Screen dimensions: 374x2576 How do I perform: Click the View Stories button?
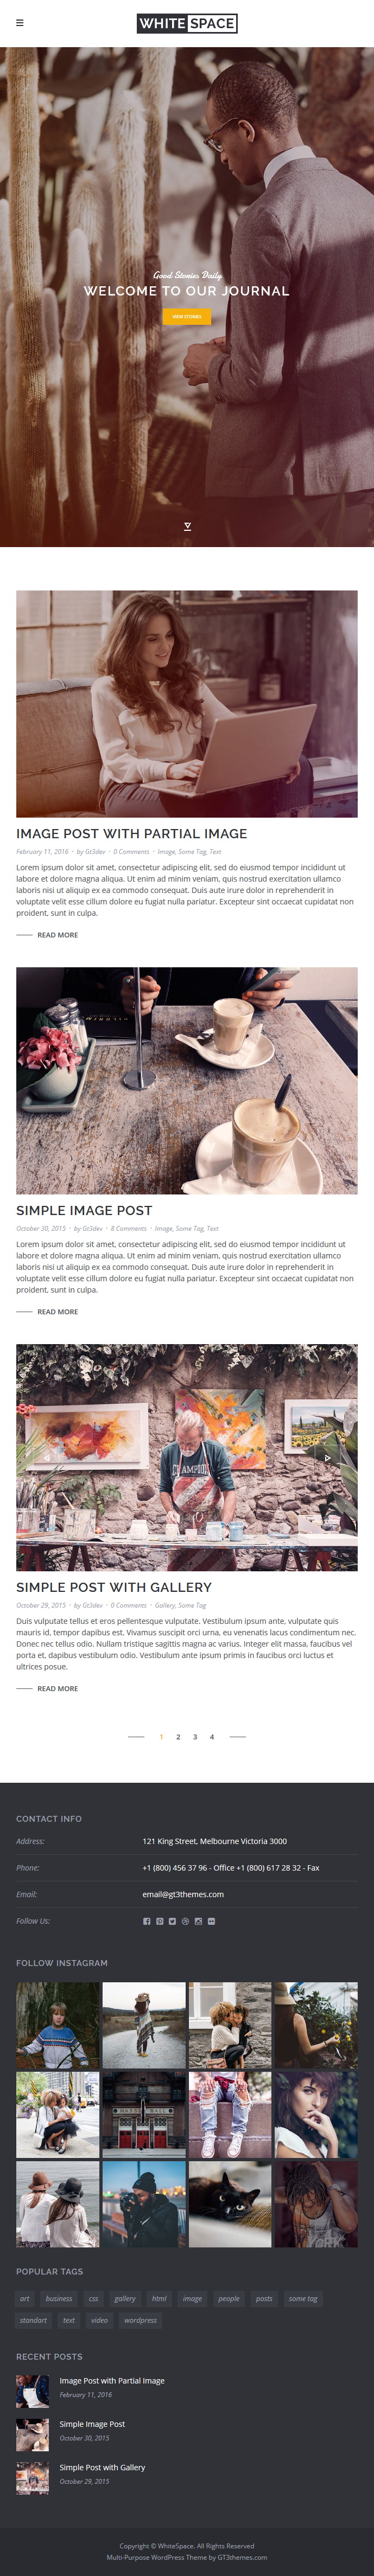click(187, 316)
